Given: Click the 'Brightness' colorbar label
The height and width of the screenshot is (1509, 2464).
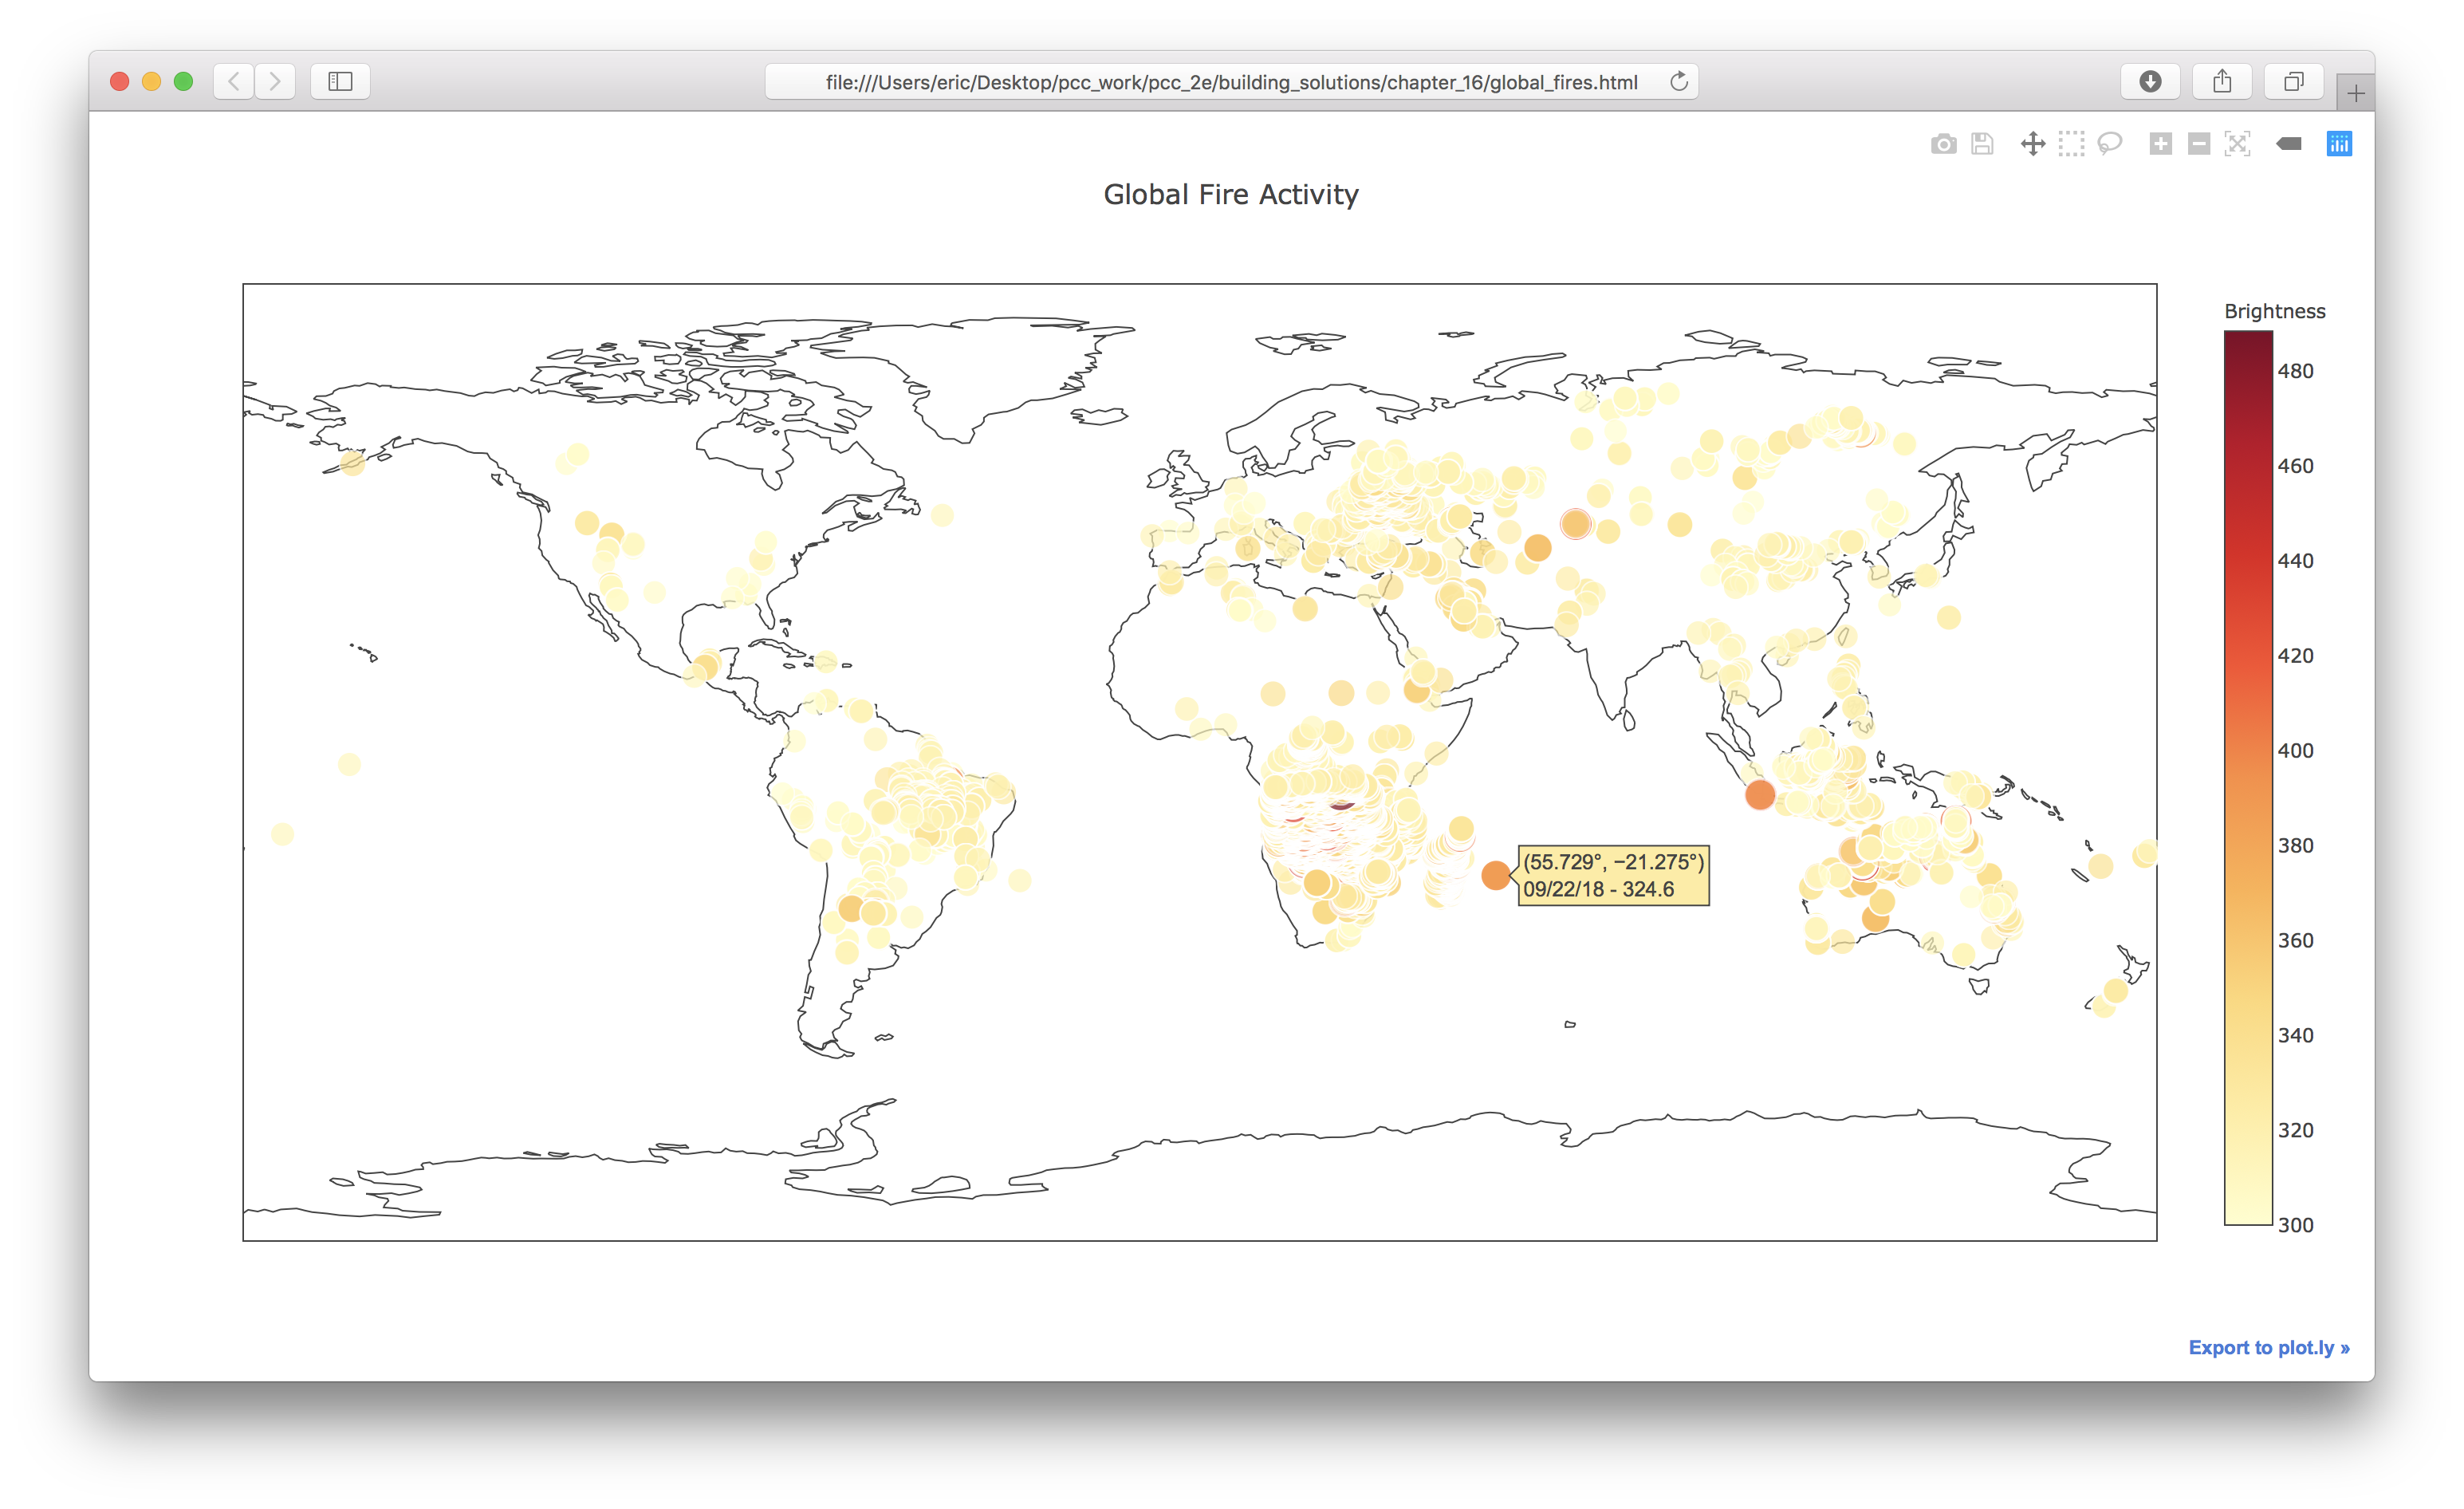Looking at the screenshot, I should (2274, 311).
